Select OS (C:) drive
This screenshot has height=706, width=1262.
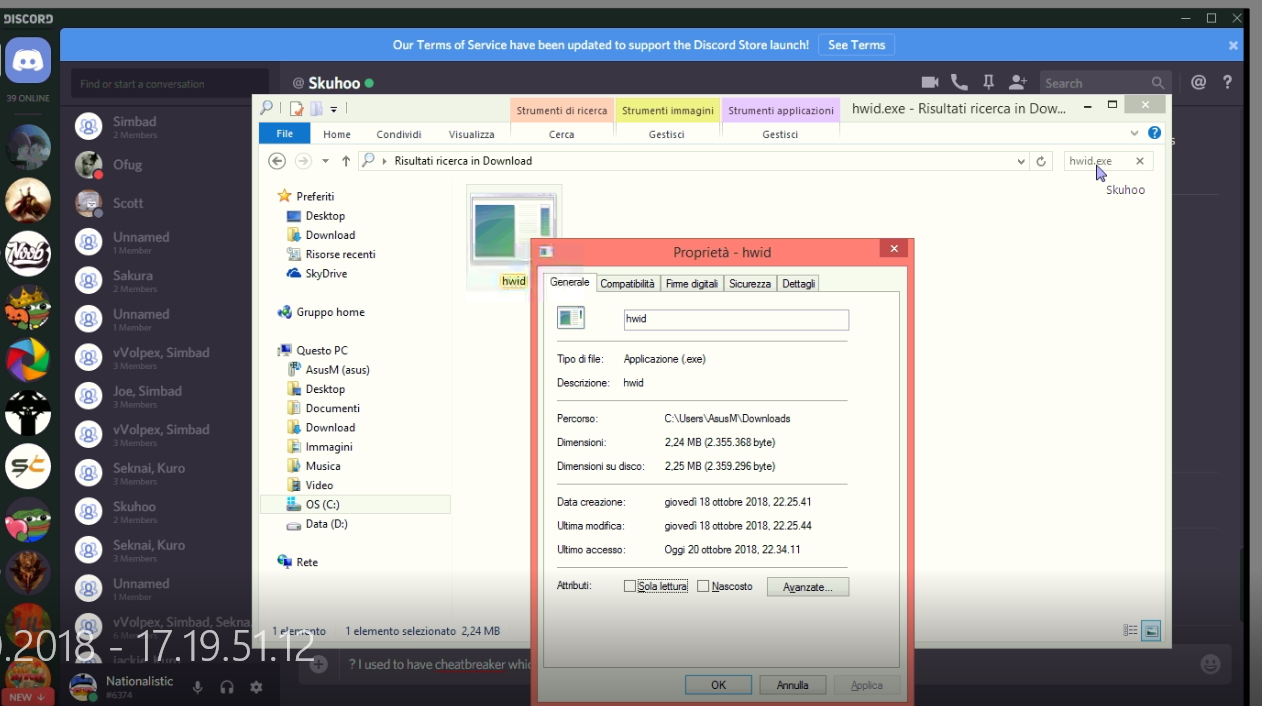pyautogui.click(x=355, y=504)
